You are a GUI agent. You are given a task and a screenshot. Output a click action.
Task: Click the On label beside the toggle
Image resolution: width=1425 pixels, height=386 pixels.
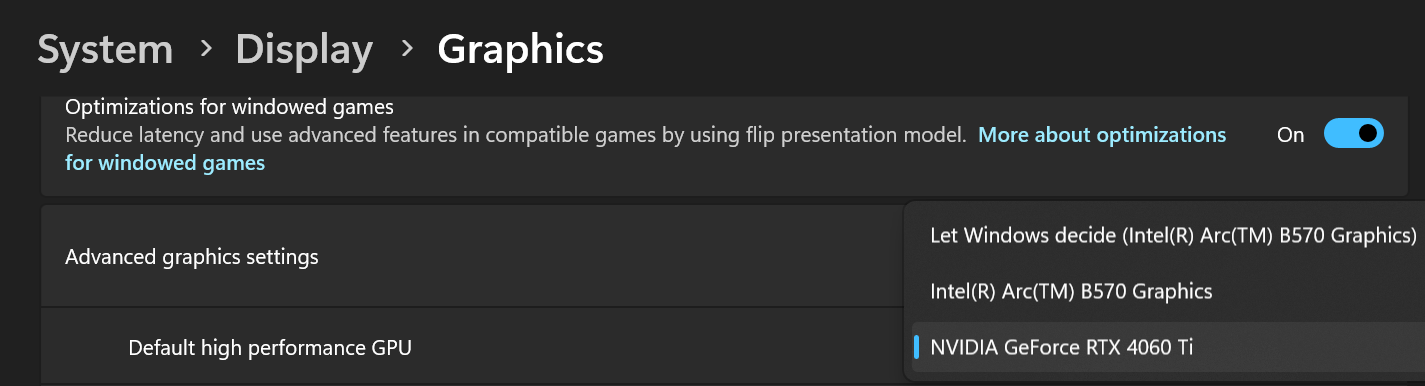click(x=1291, y=134)
